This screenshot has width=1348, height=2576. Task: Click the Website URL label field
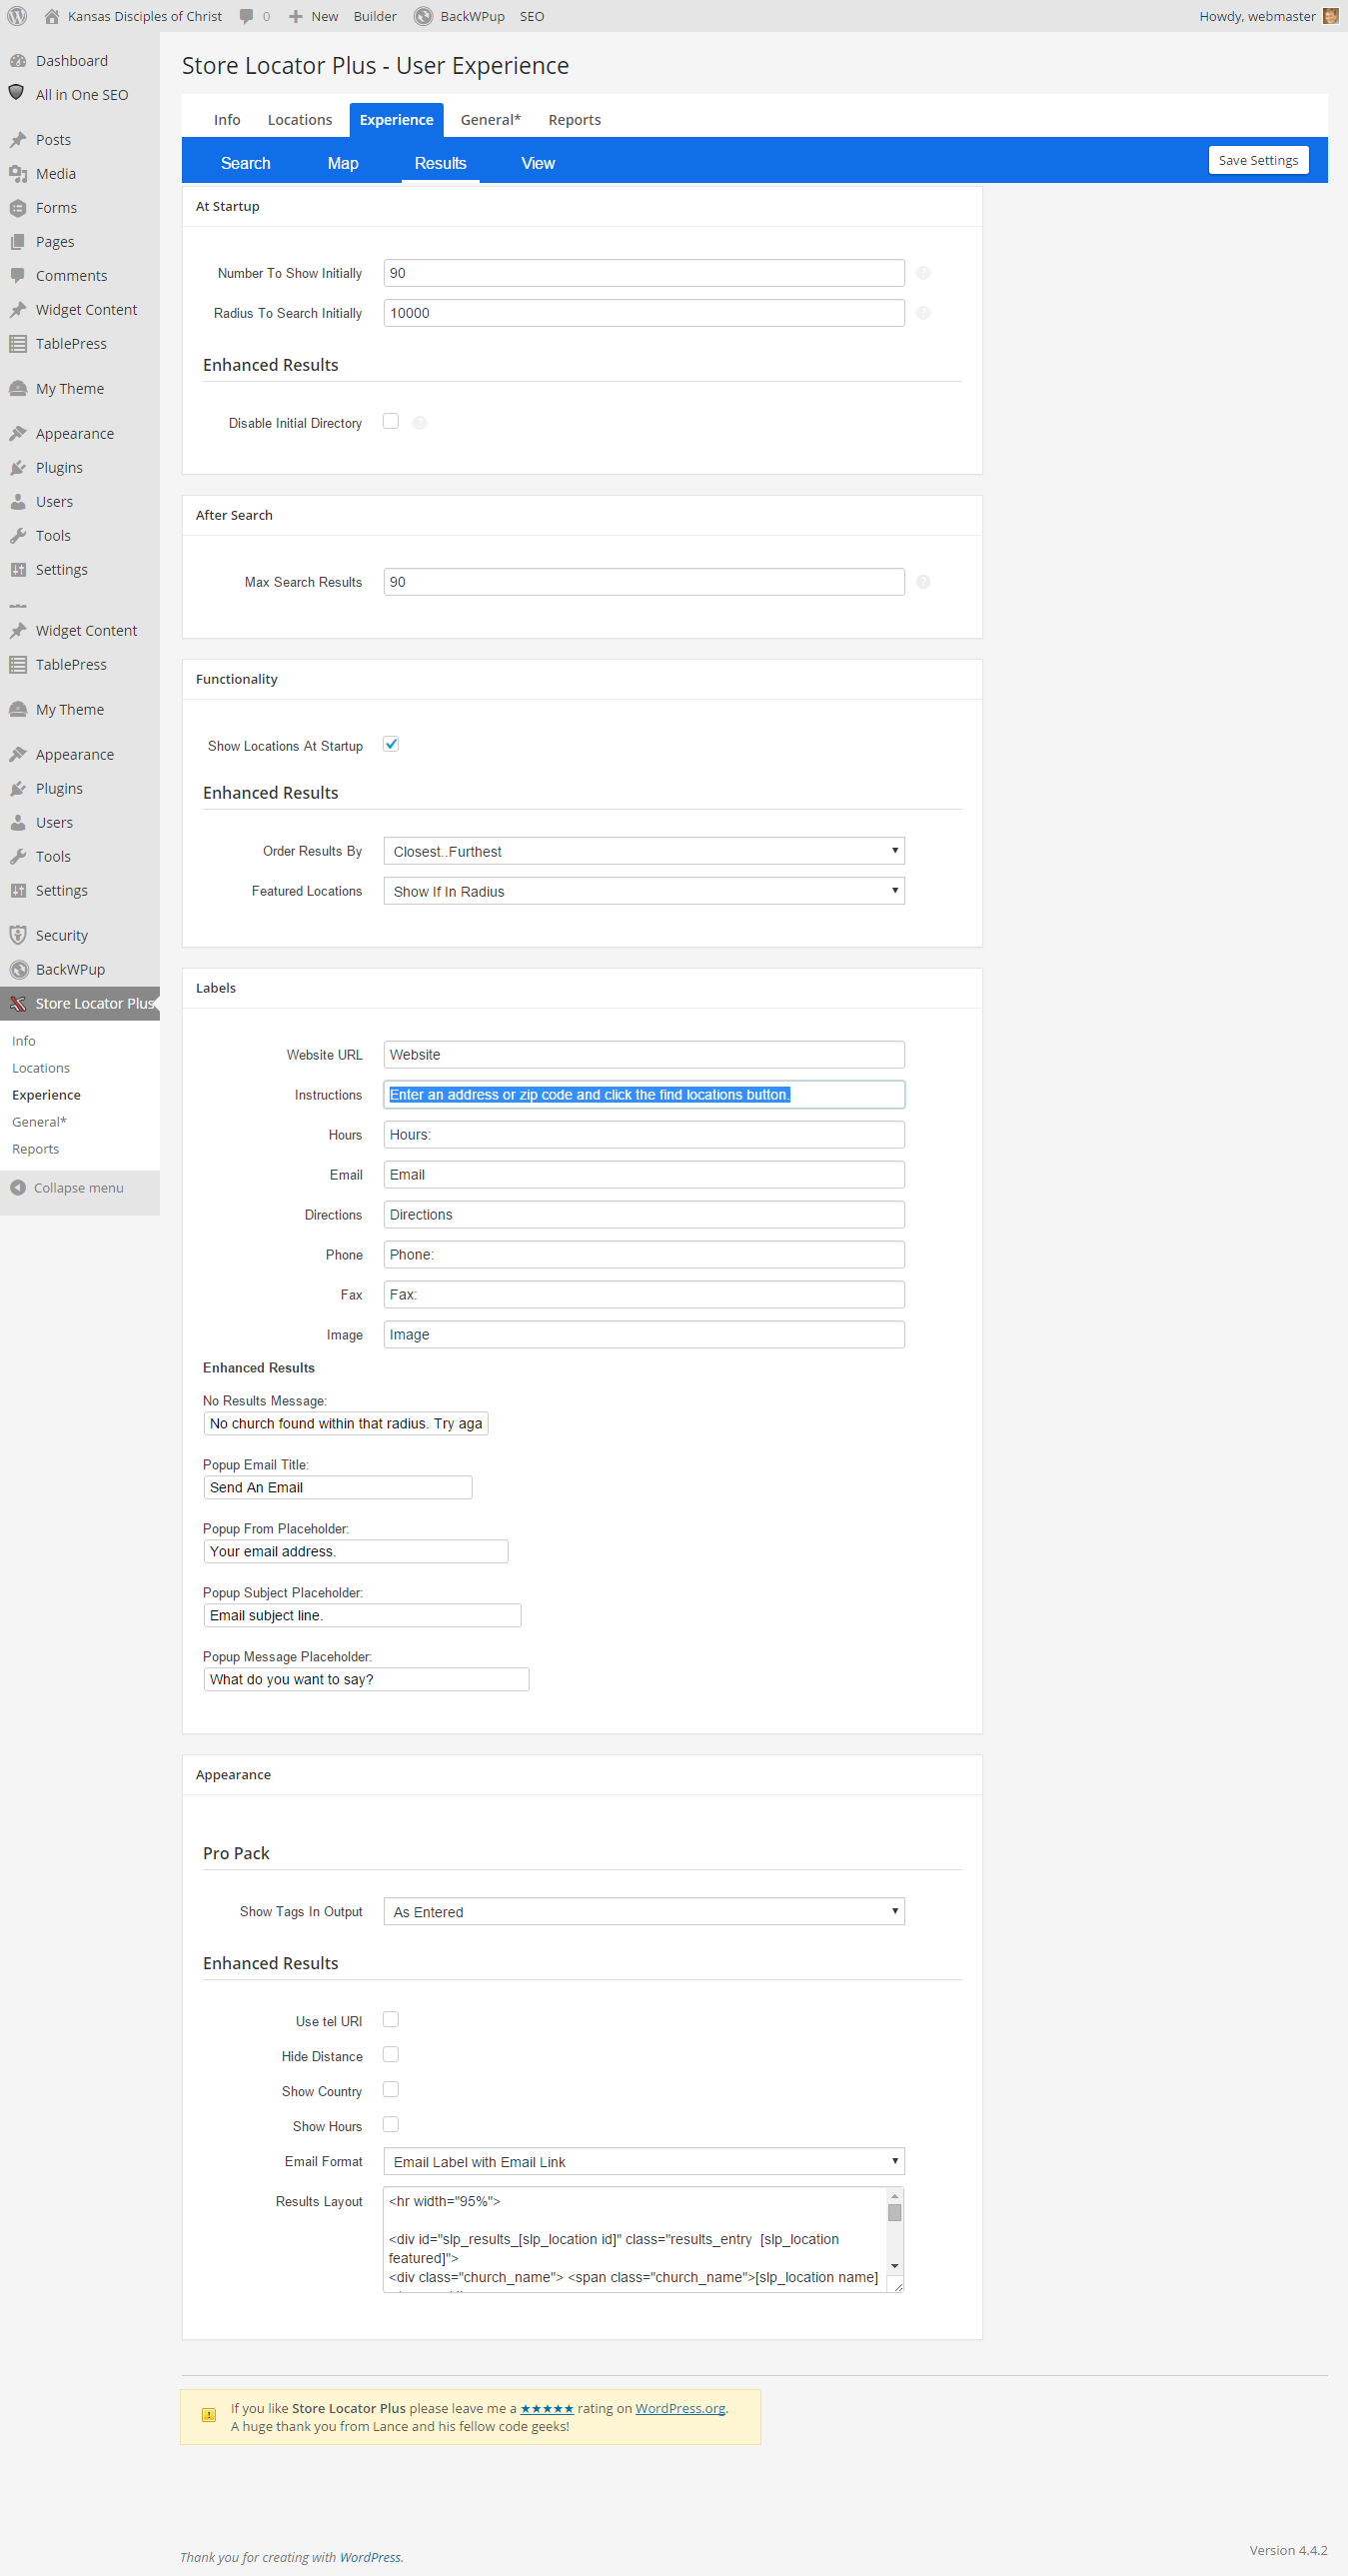(644, 1055)
